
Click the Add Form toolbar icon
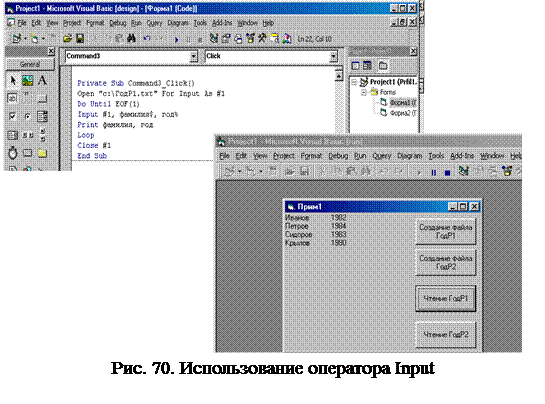coord(34,38)
